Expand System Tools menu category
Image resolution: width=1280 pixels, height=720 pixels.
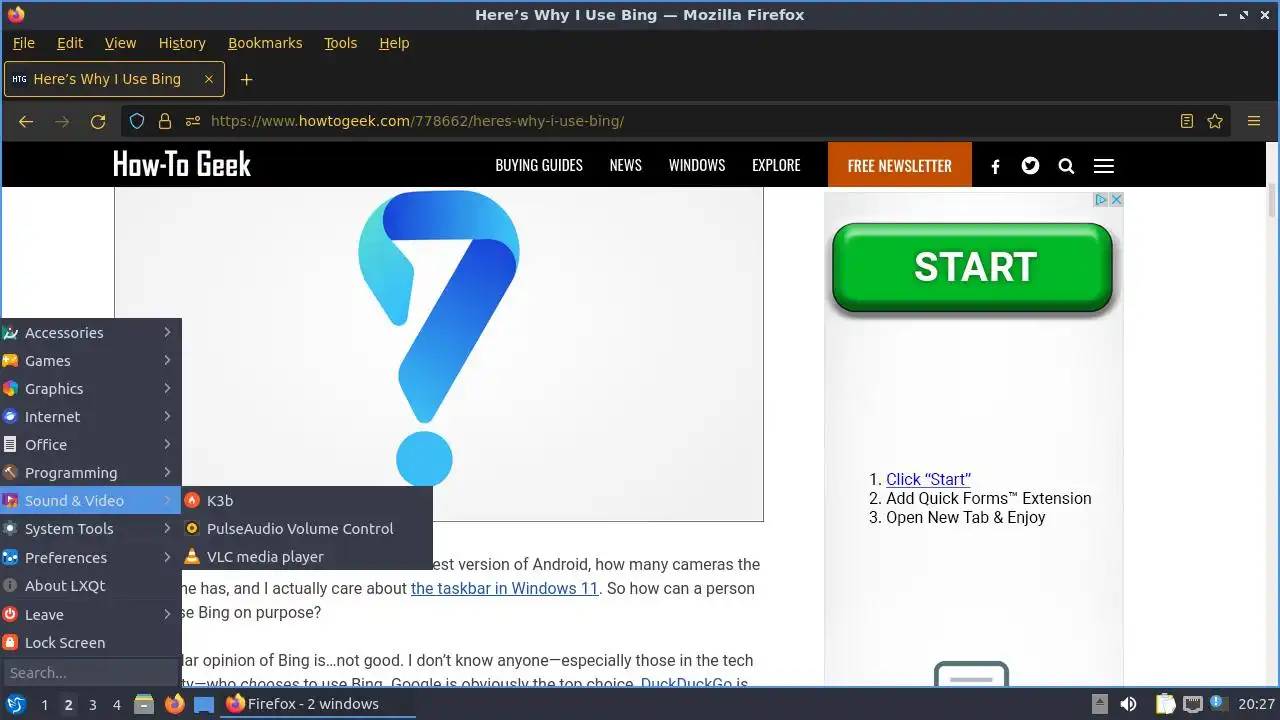tap(90, 529)
